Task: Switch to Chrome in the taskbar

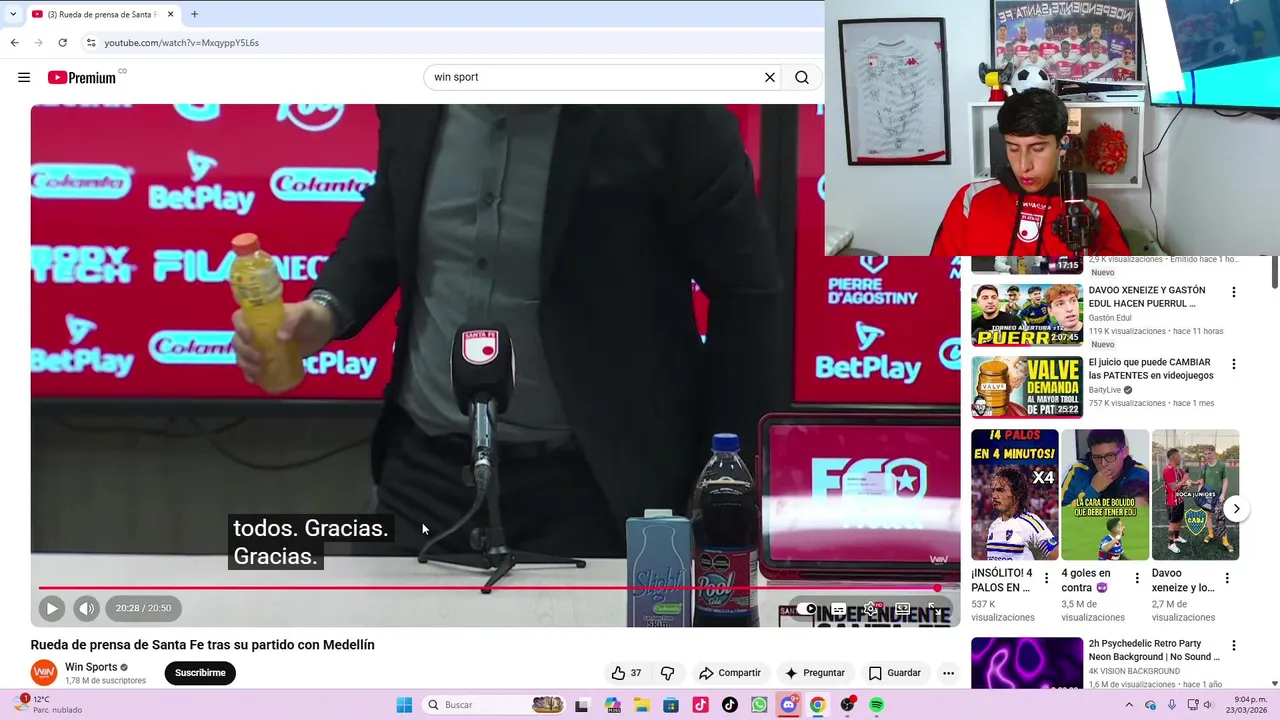Action: 818,705
